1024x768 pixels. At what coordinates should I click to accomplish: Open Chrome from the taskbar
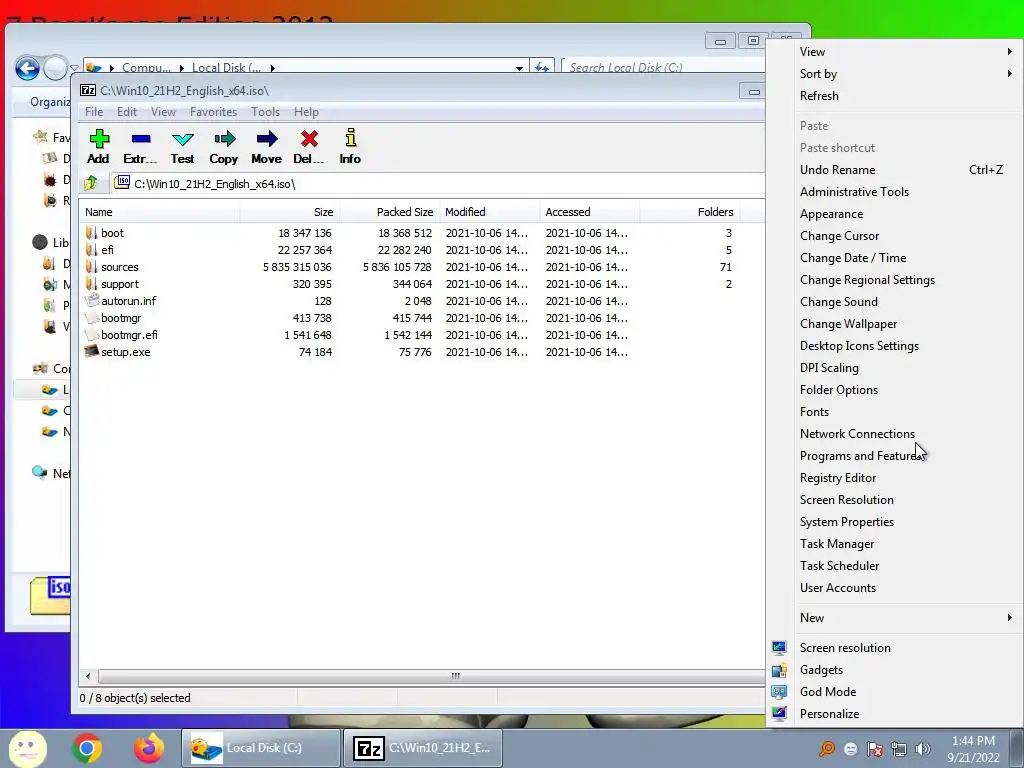[x=87, y=748]
